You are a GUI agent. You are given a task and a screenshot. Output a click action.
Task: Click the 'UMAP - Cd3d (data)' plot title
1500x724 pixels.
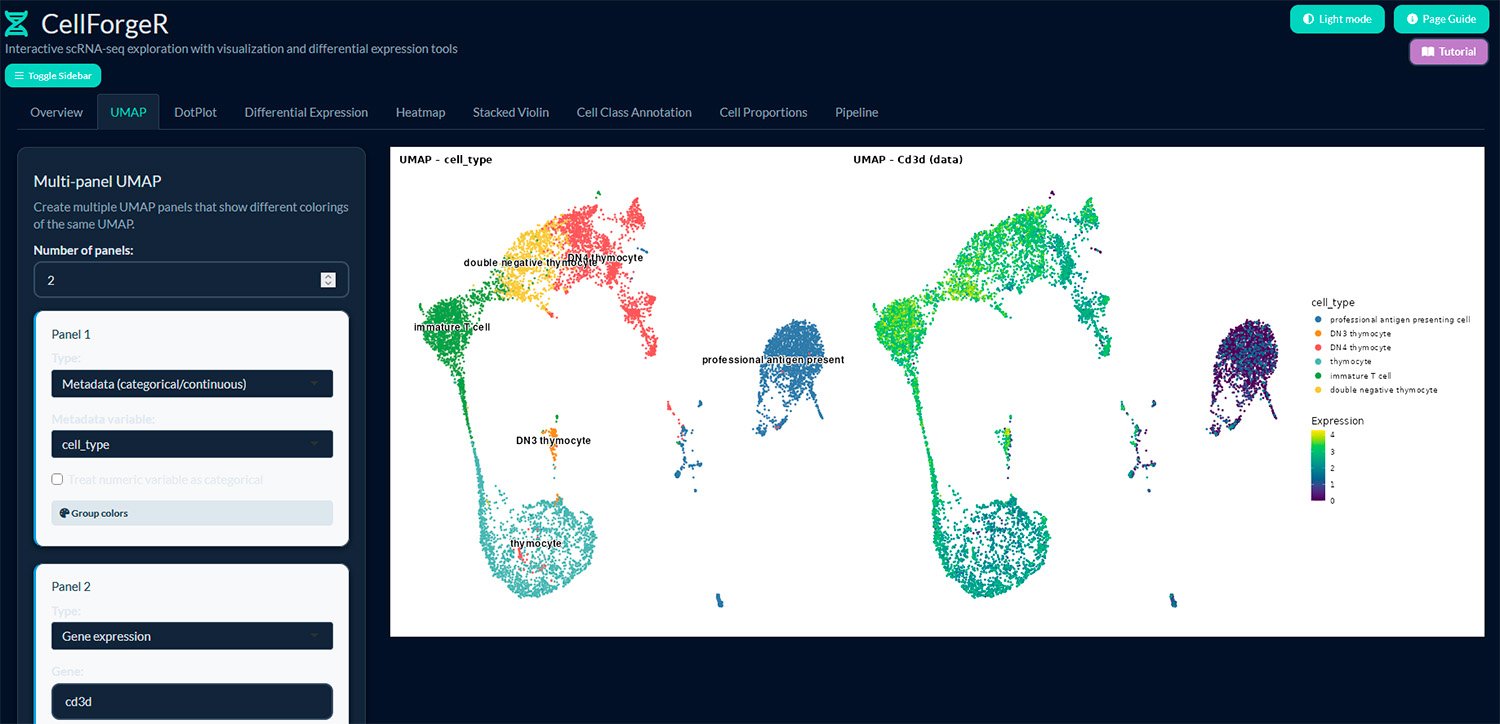click(x=908, y=159)
